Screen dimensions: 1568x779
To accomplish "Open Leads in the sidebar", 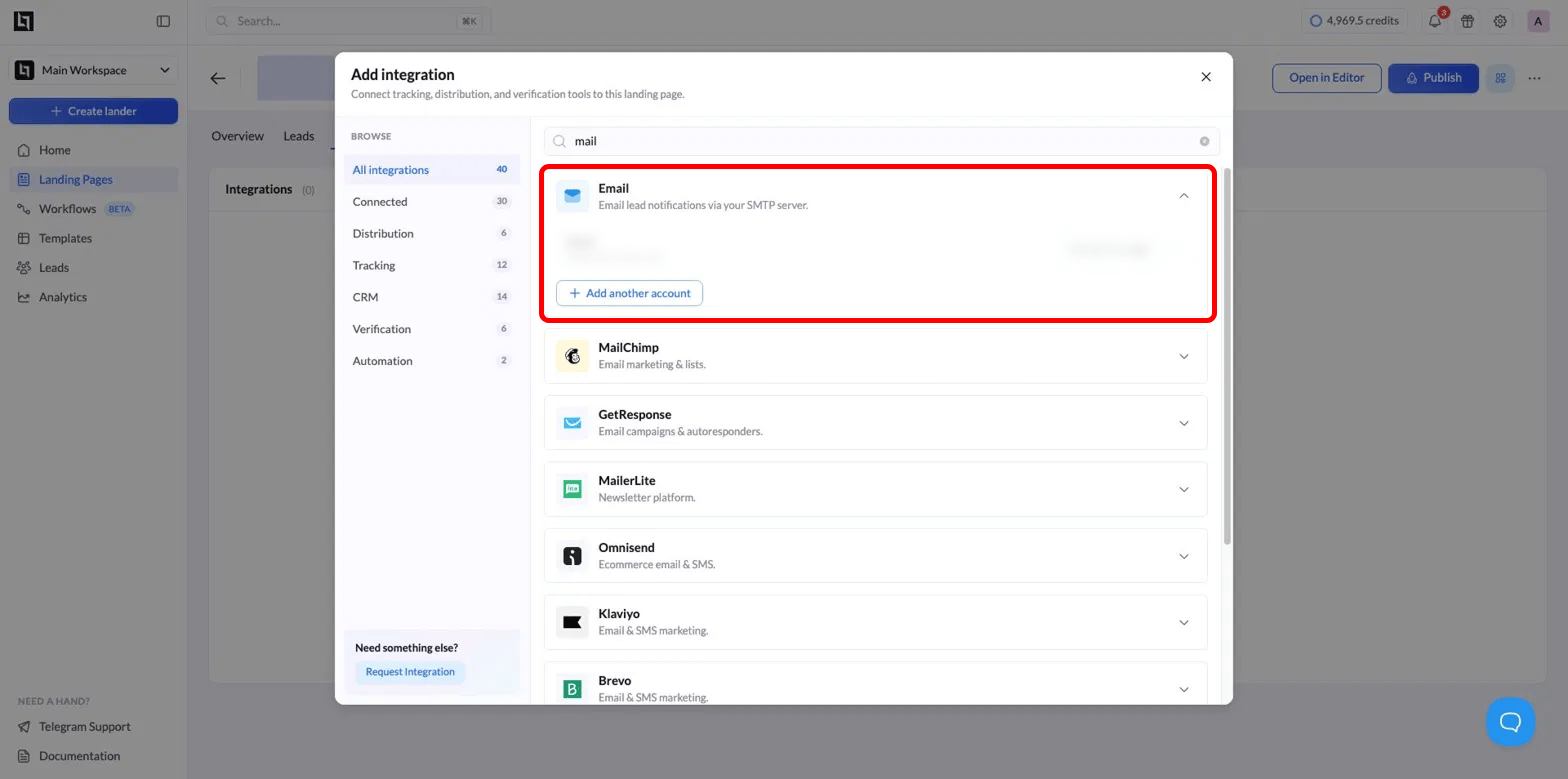I will [x=93, y=268].
